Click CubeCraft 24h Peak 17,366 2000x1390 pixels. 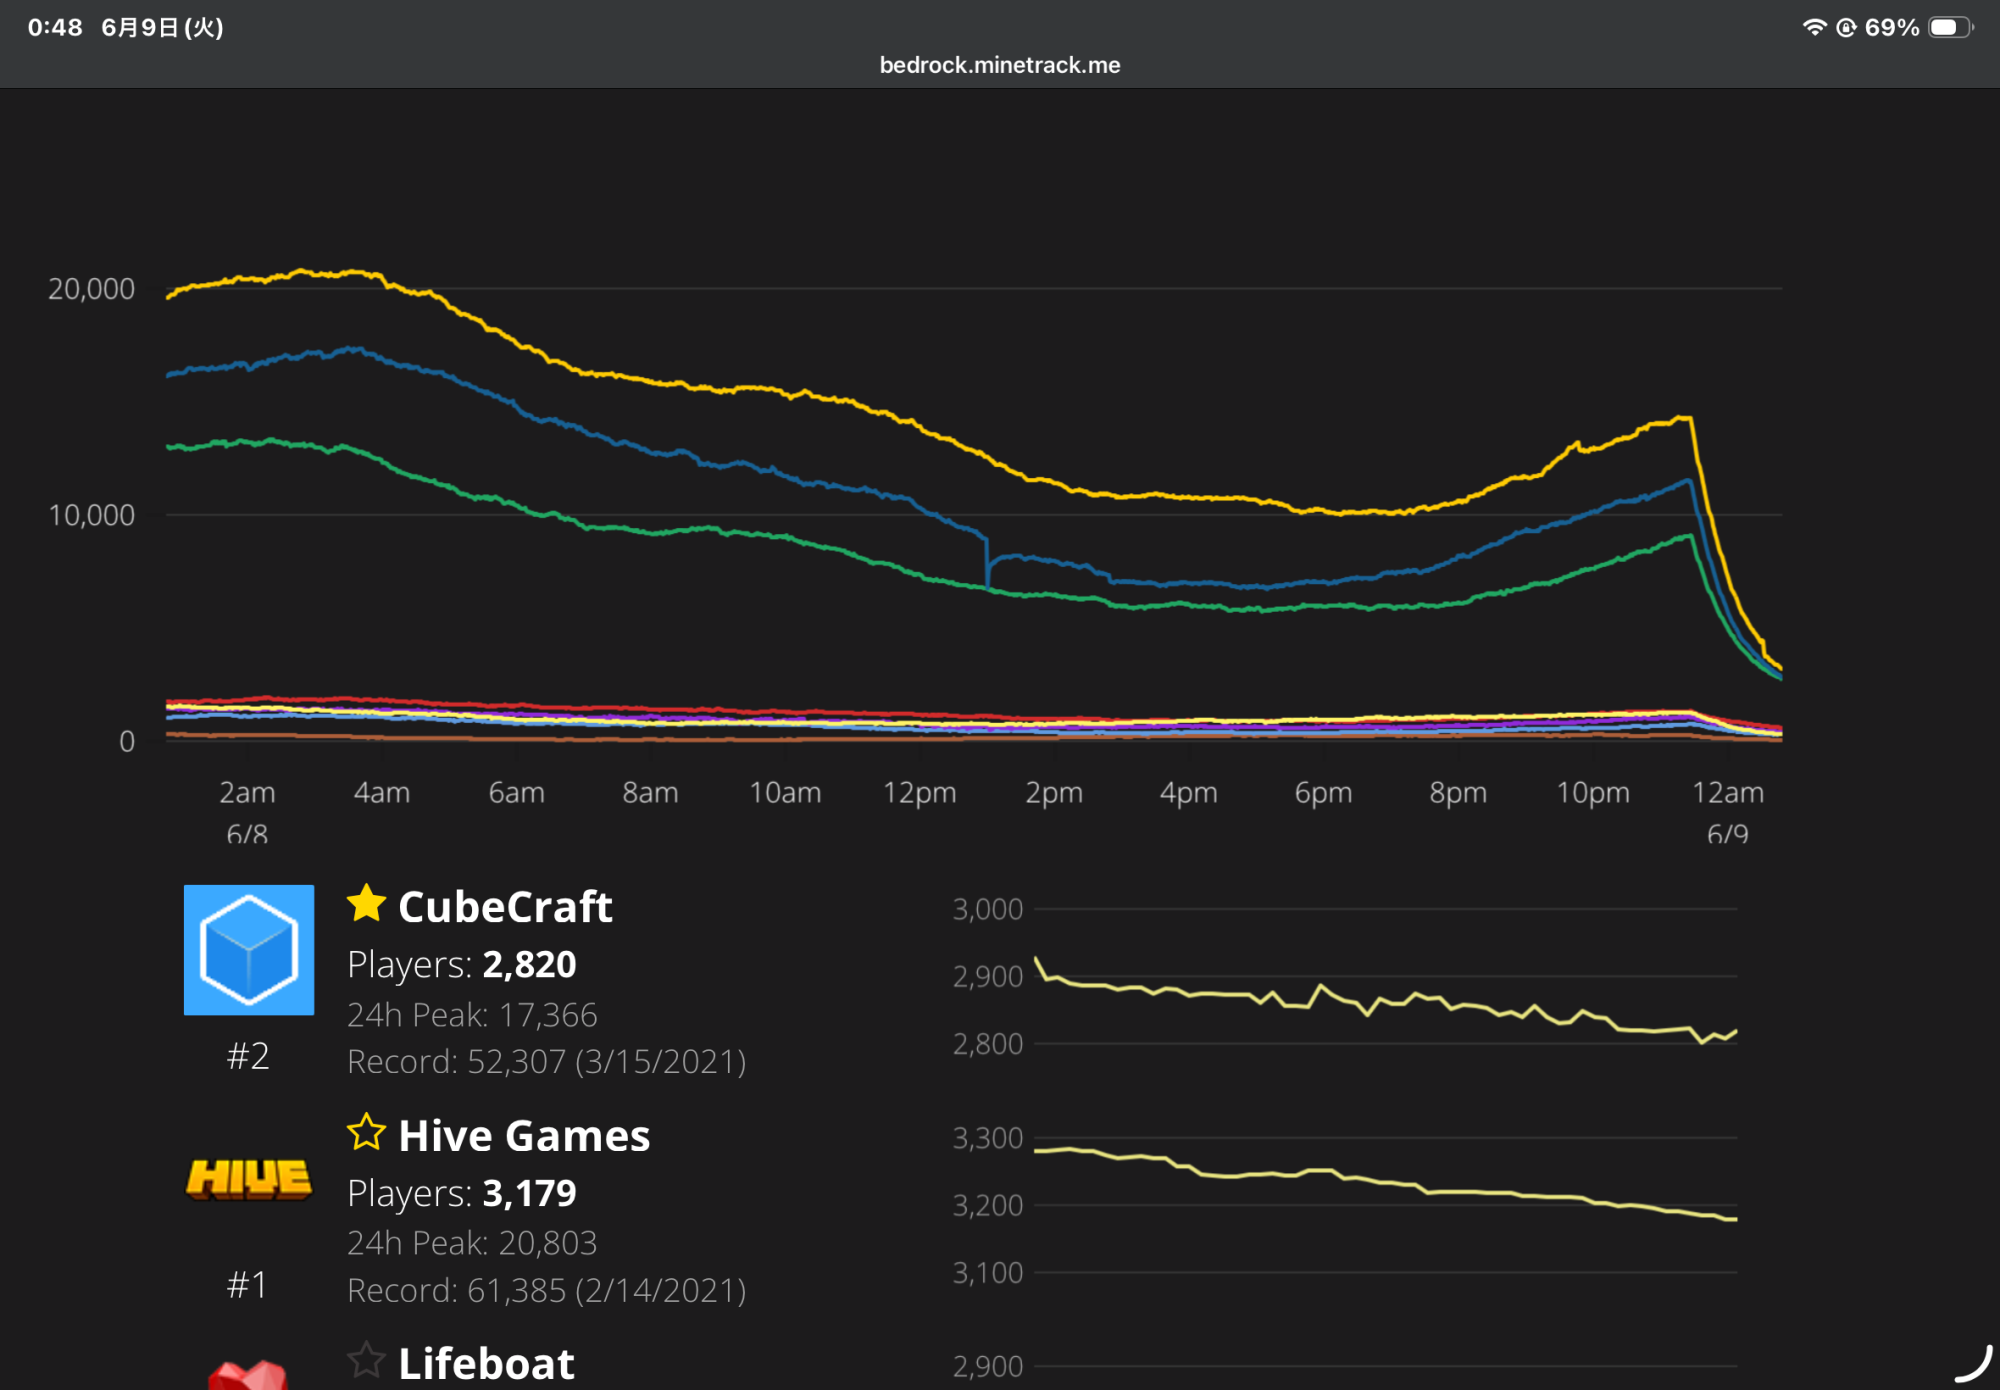(x=472, y=1015)
